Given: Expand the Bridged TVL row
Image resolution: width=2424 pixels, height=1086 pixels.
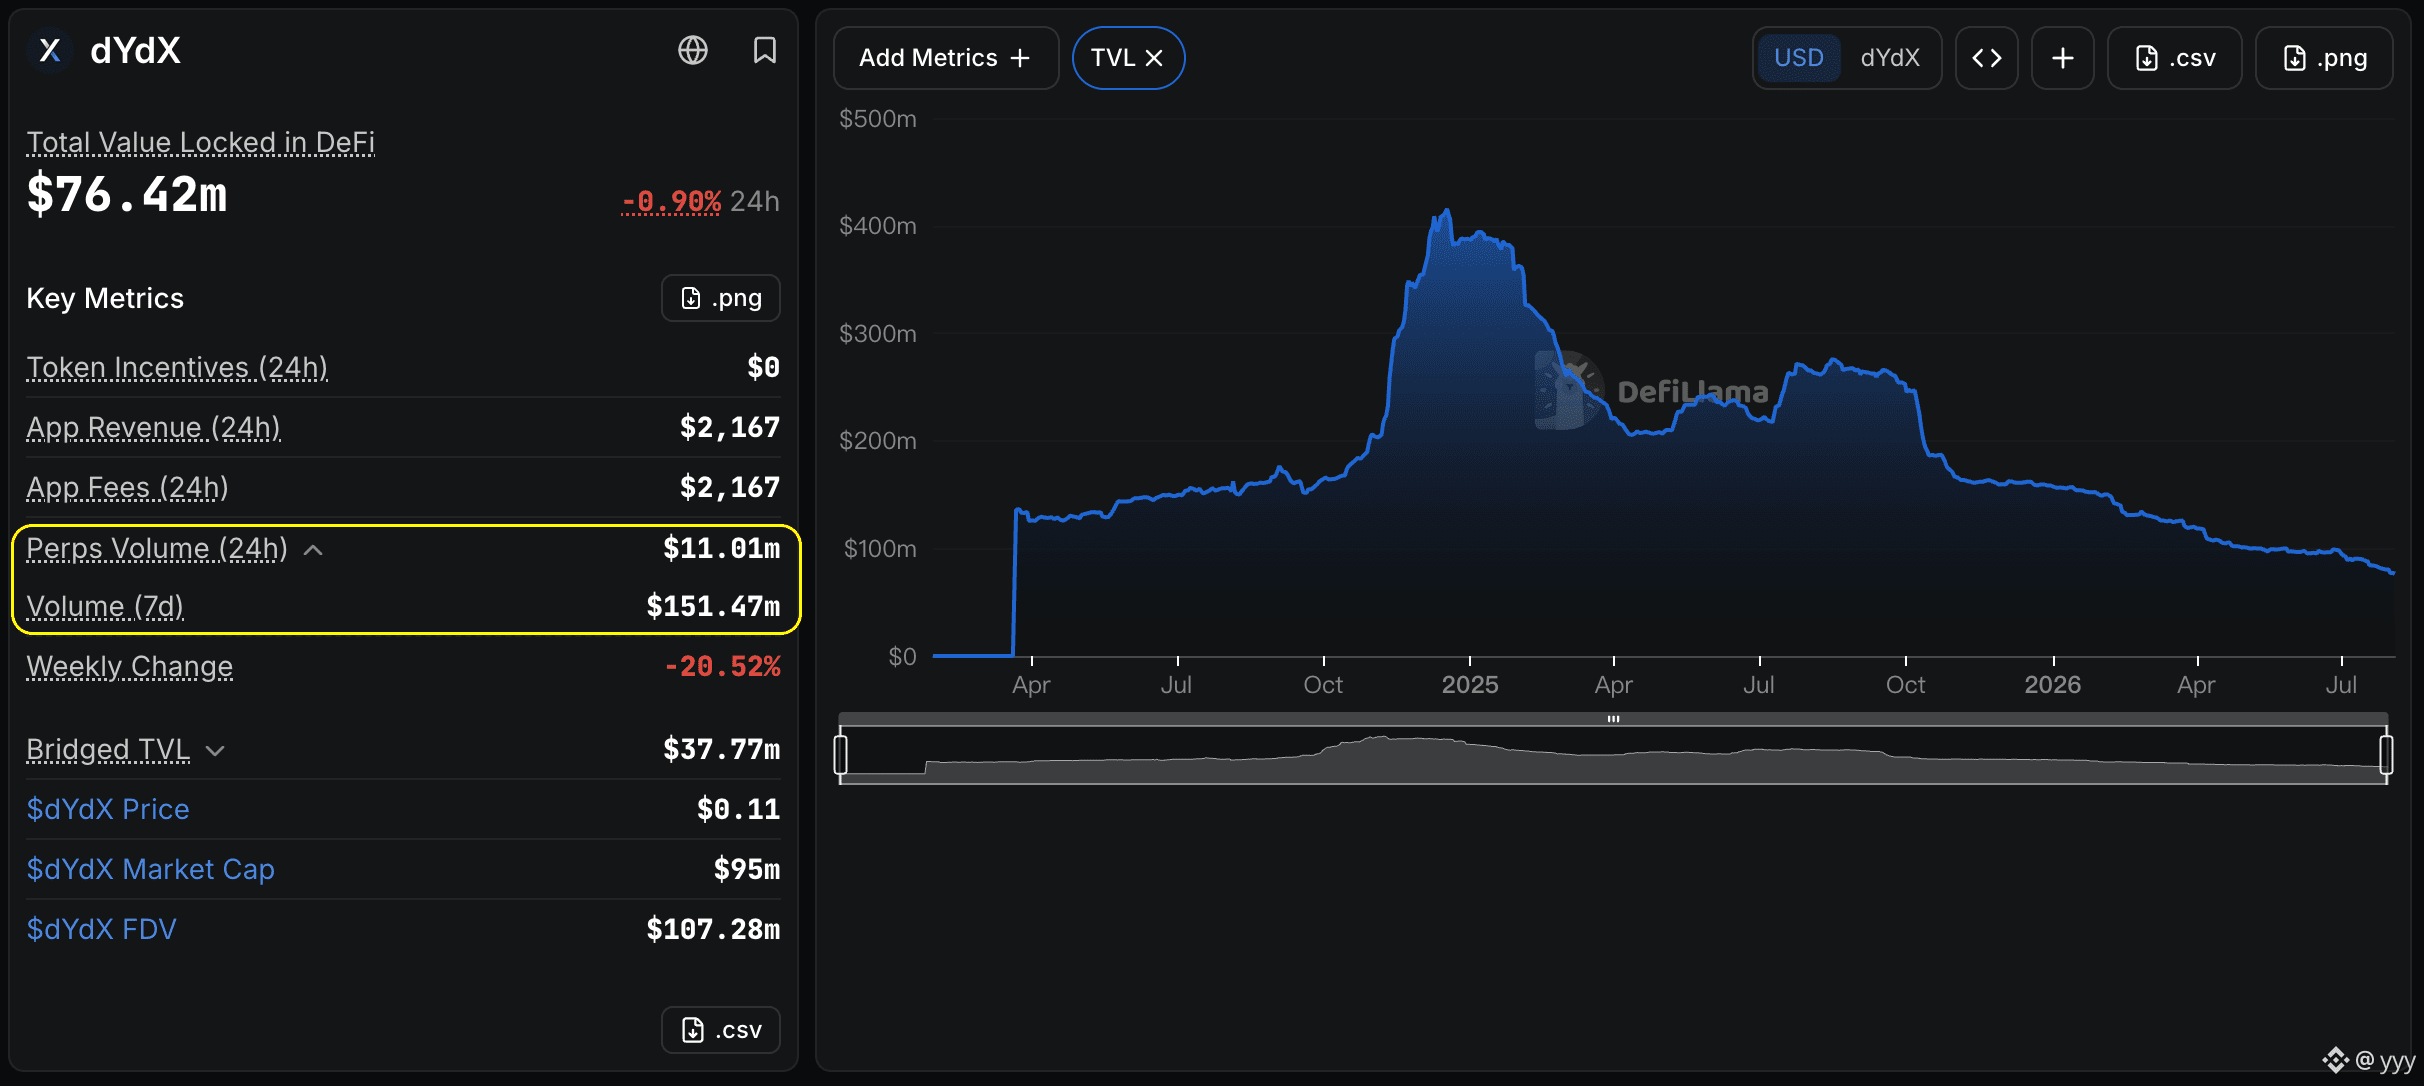Looking at the screenshot, I should point(215,751).
